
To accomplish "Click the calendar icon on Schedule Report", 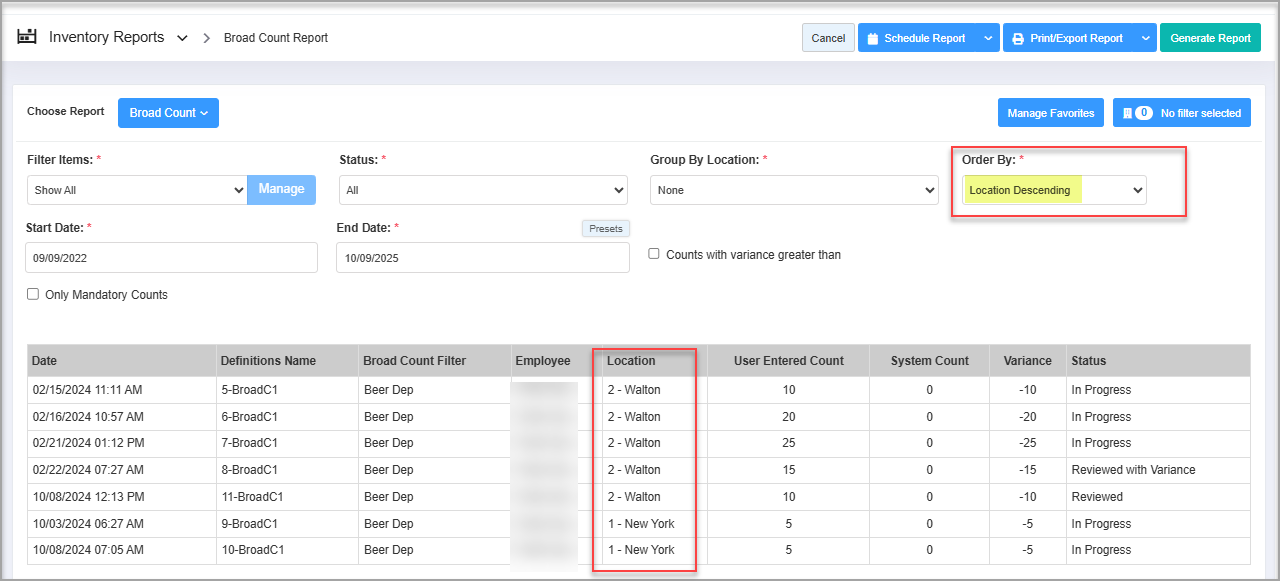I will coord(872,39).
